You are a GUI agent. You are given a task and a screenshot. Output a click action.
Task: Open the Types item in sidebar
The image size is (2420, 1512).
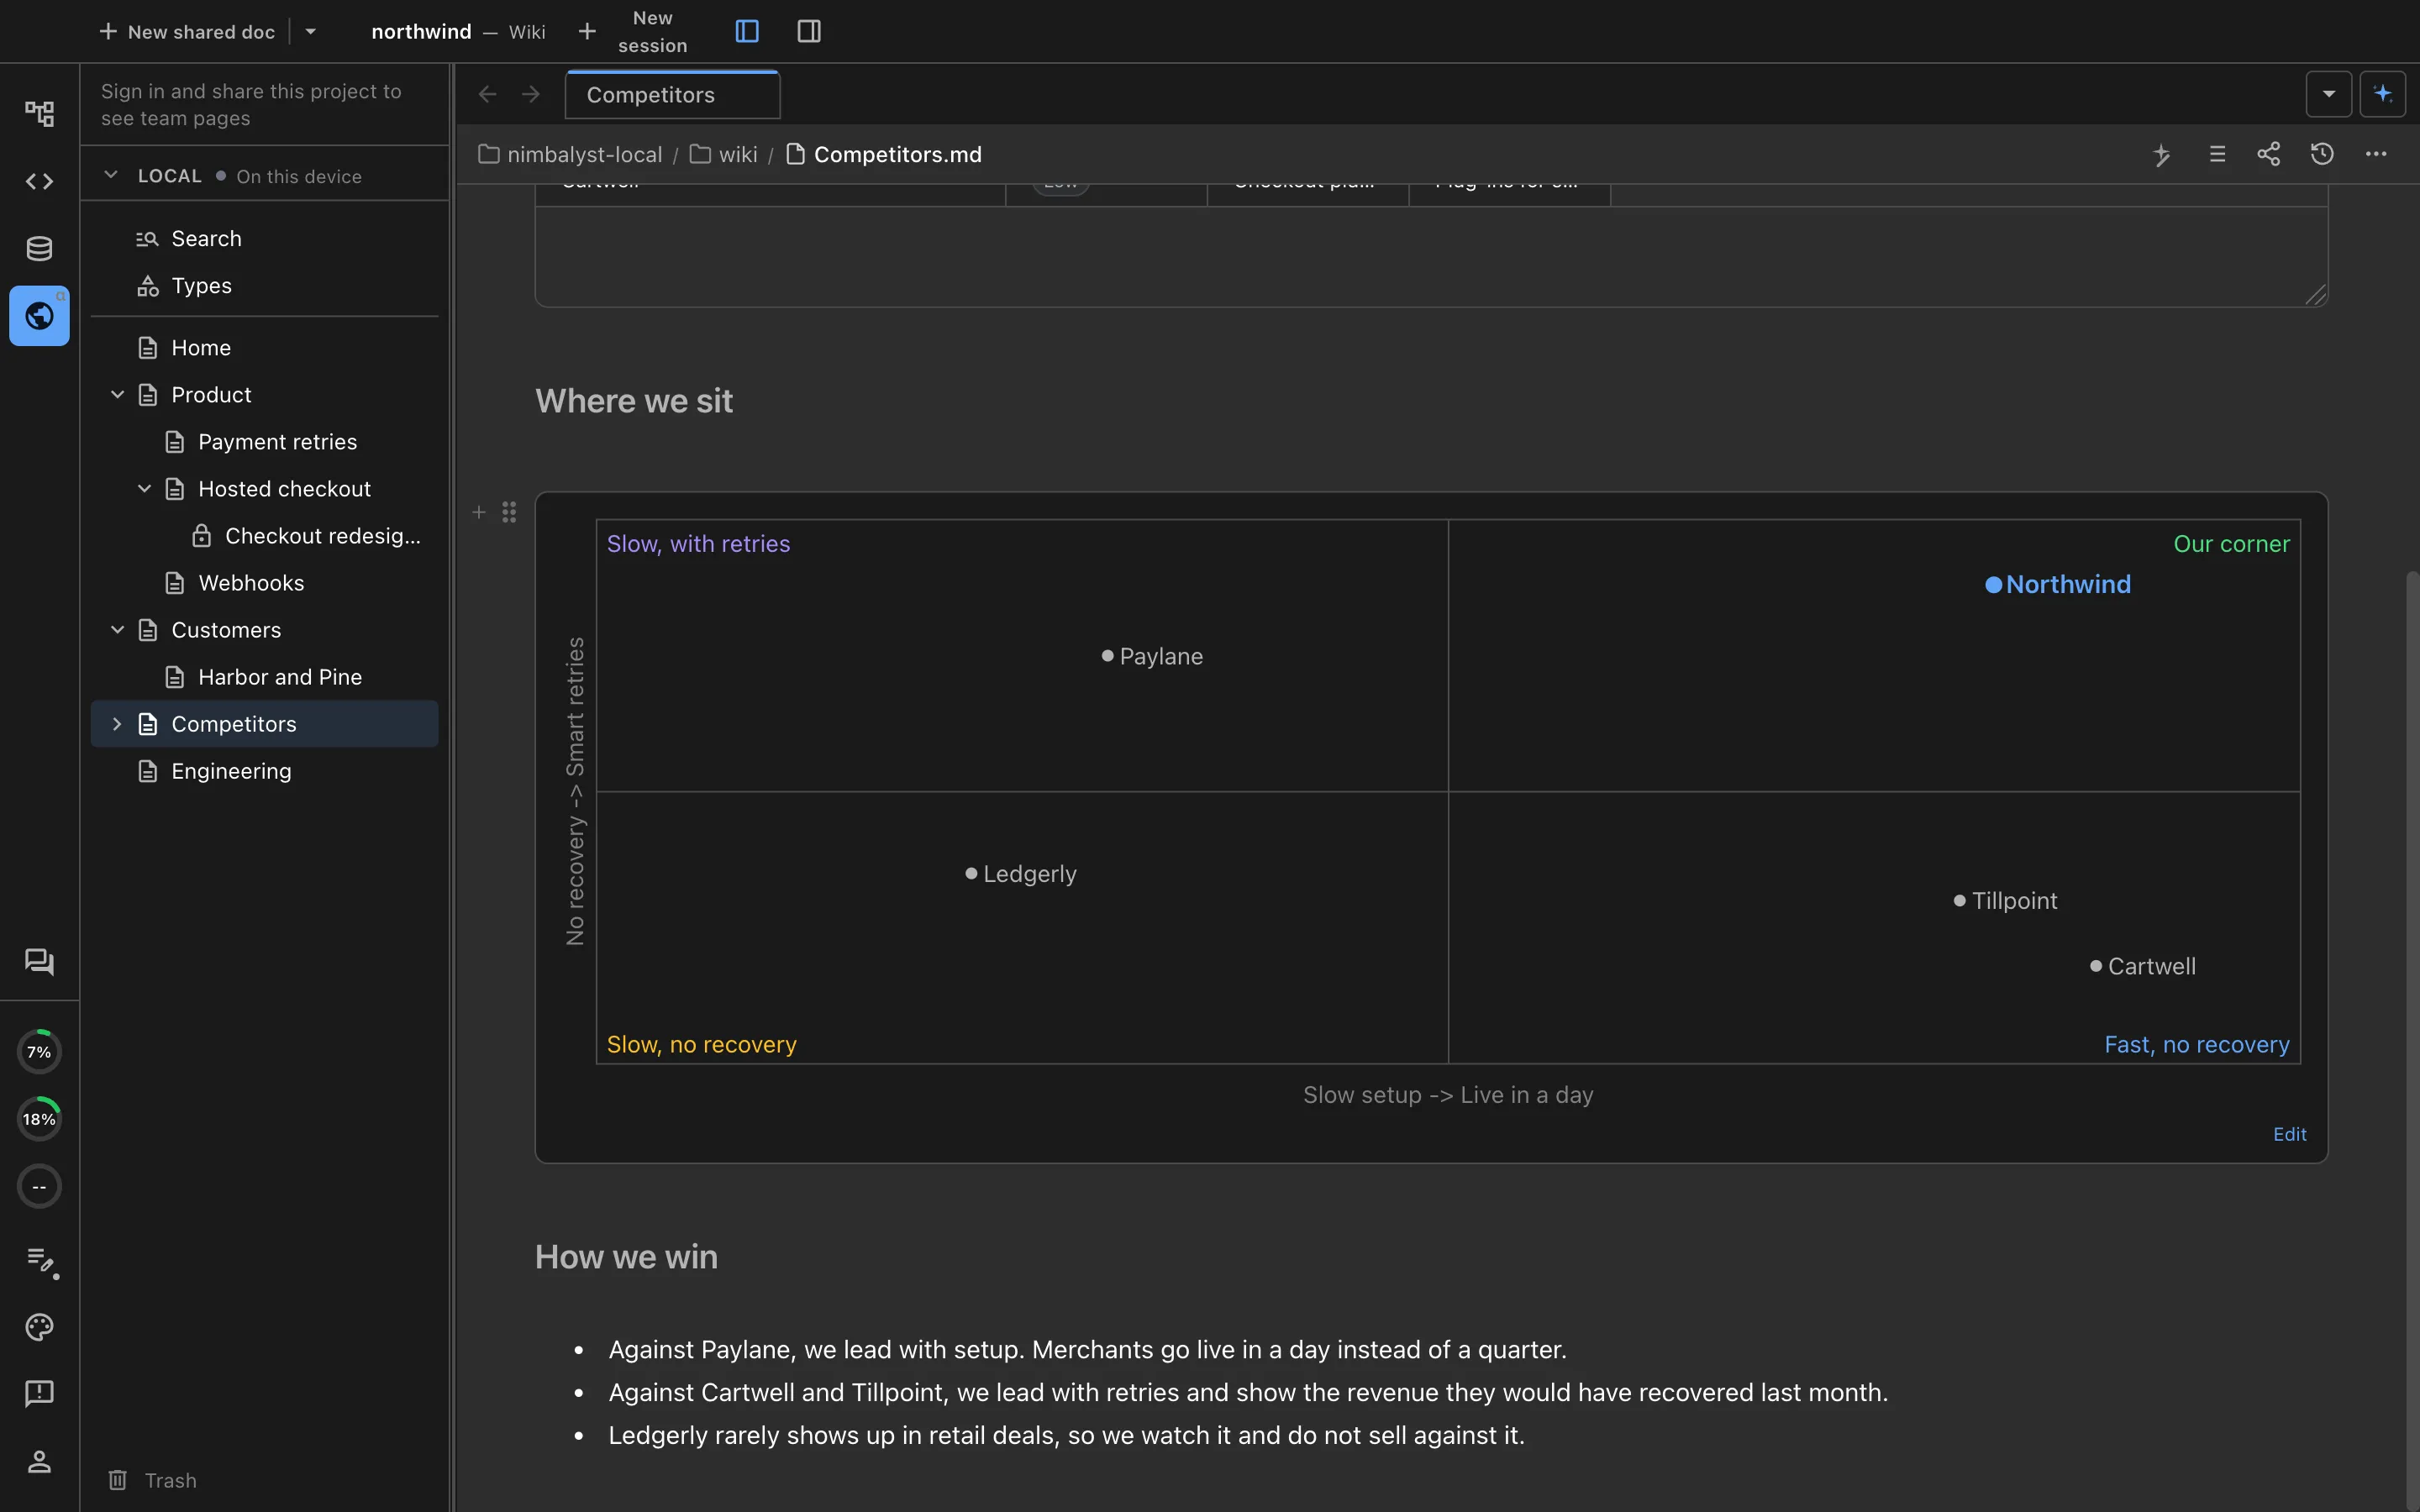coord(264,286)
